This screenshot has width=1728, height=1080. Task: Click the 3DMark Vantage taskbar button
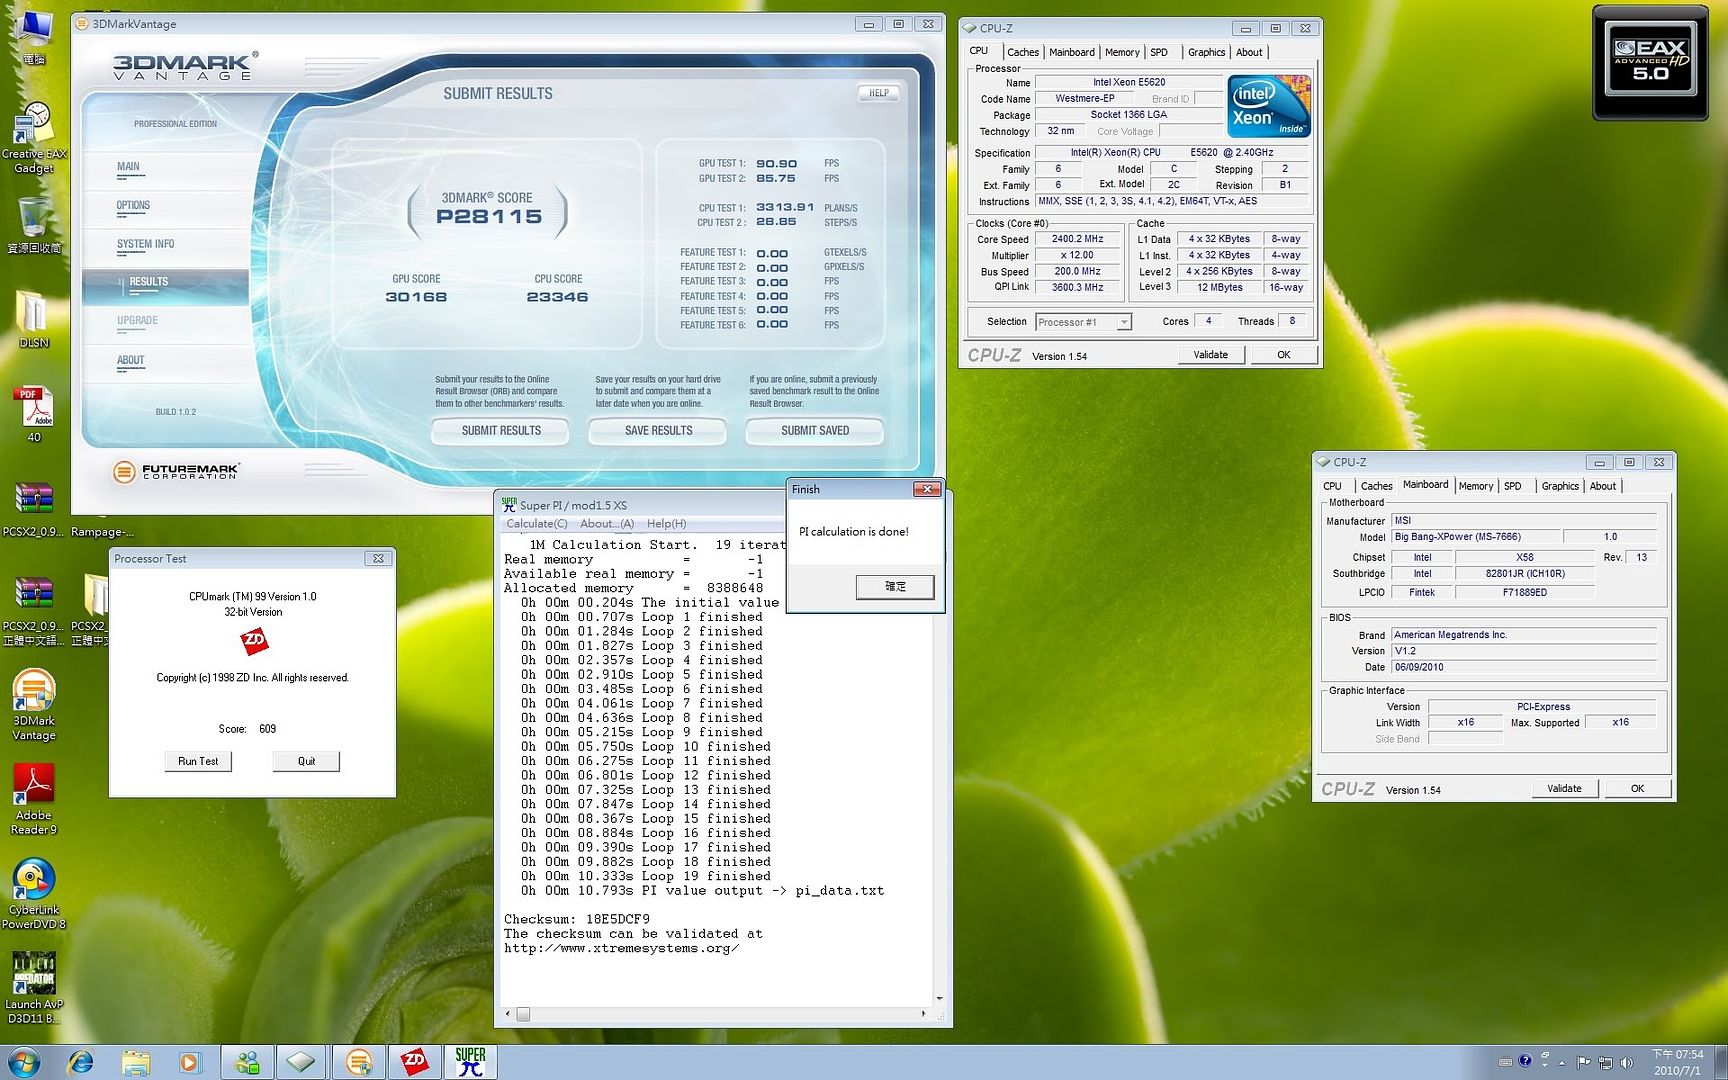point(359,1062)
